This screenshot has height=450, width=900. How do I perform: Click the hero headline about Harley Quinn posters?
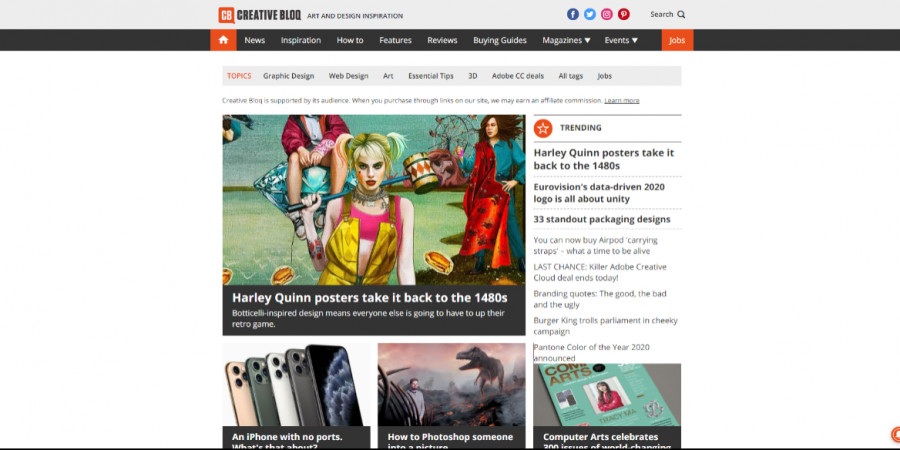(370, 298)
